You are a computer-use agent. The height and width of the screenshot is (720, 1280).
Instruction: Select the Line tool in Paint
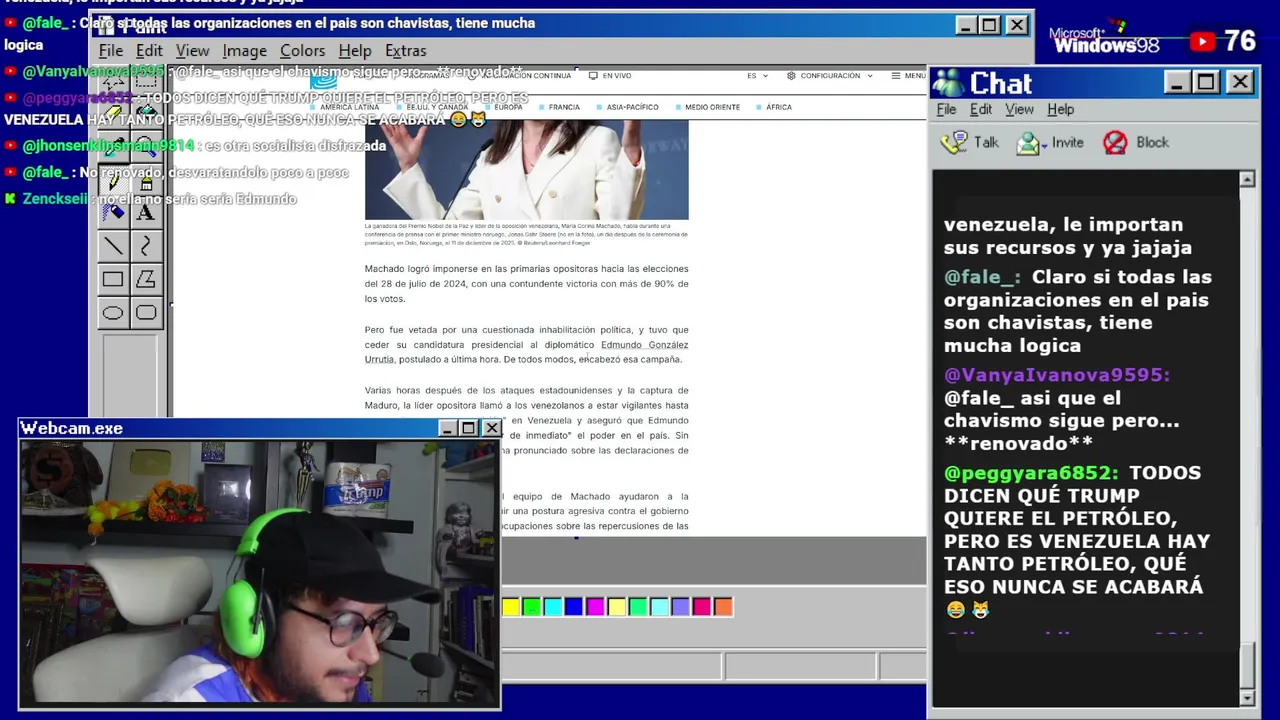[113, 246]
